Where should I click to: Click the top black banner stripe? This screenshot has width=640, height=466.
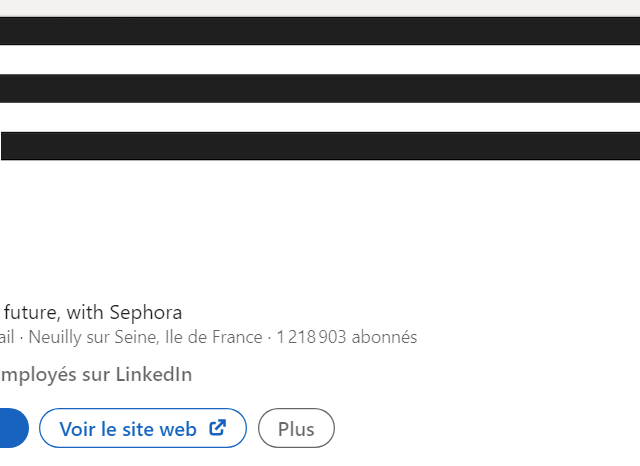pos(320,31)
